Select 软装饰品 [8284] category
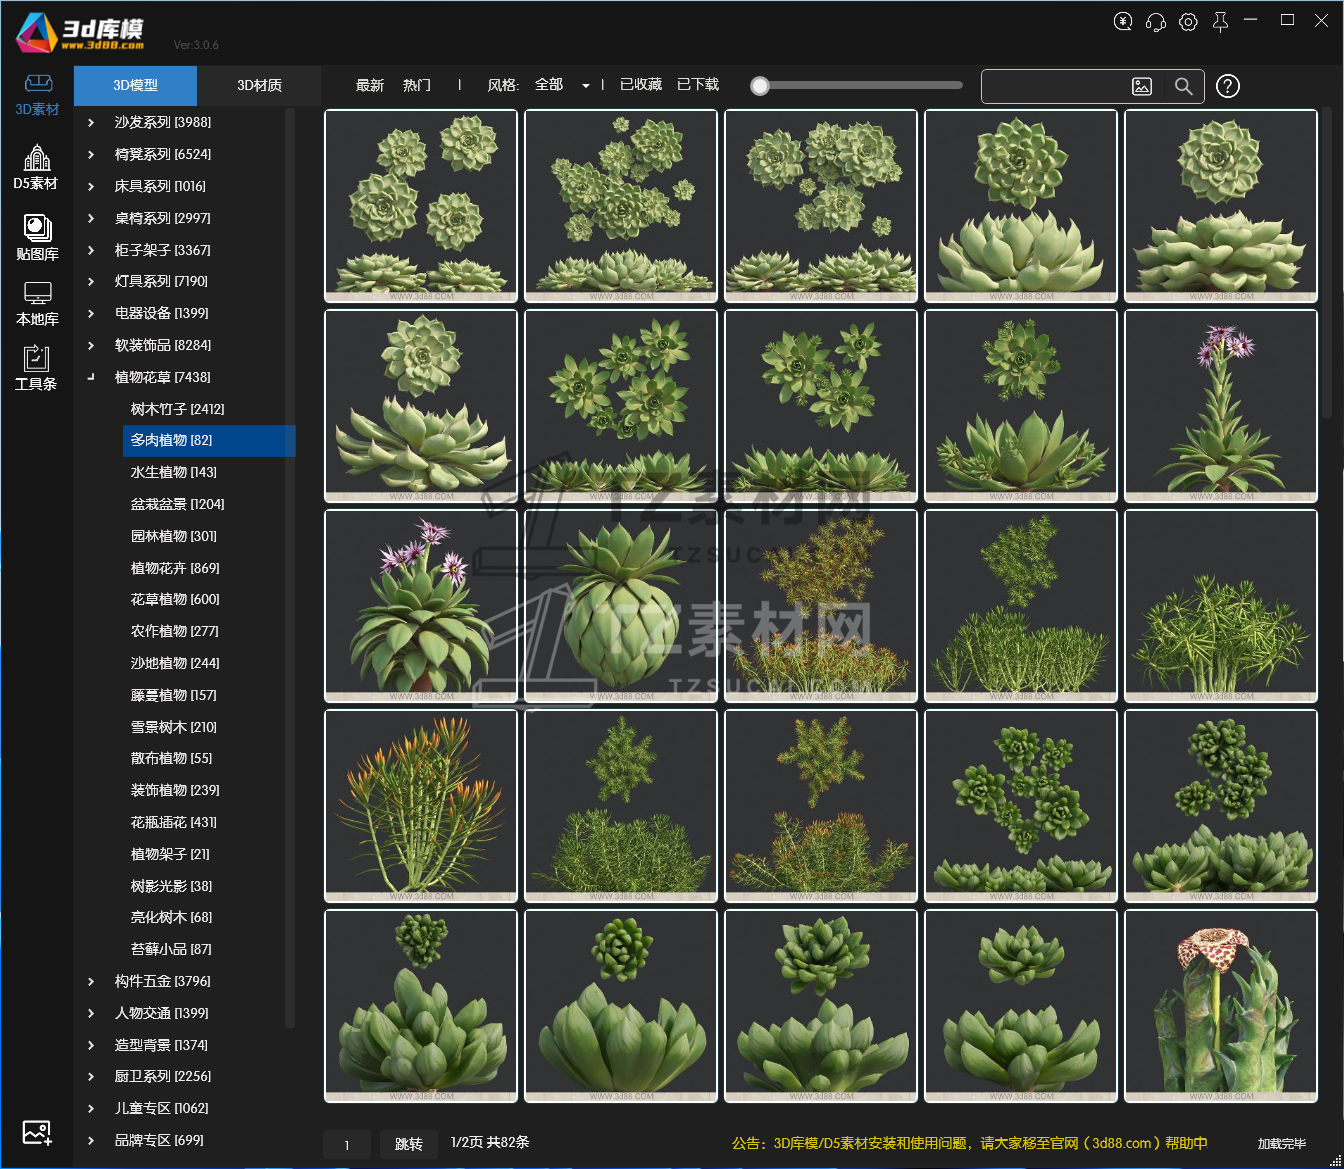The image size is (1344, 1169). [x=163, y=346]
